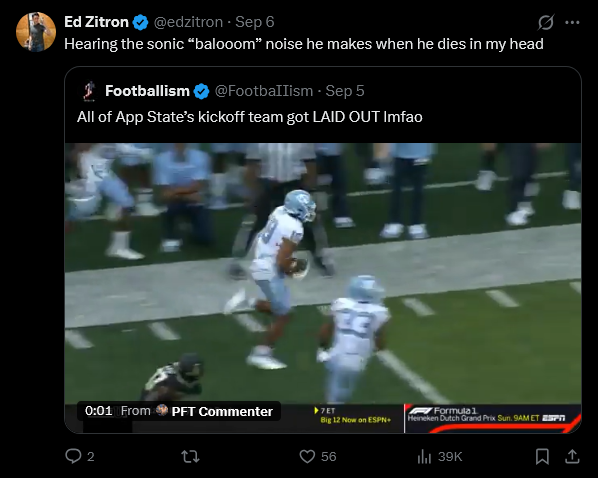598x478 pixels.
Task: Click Footballism's verified badge
Action: [201, 92]
